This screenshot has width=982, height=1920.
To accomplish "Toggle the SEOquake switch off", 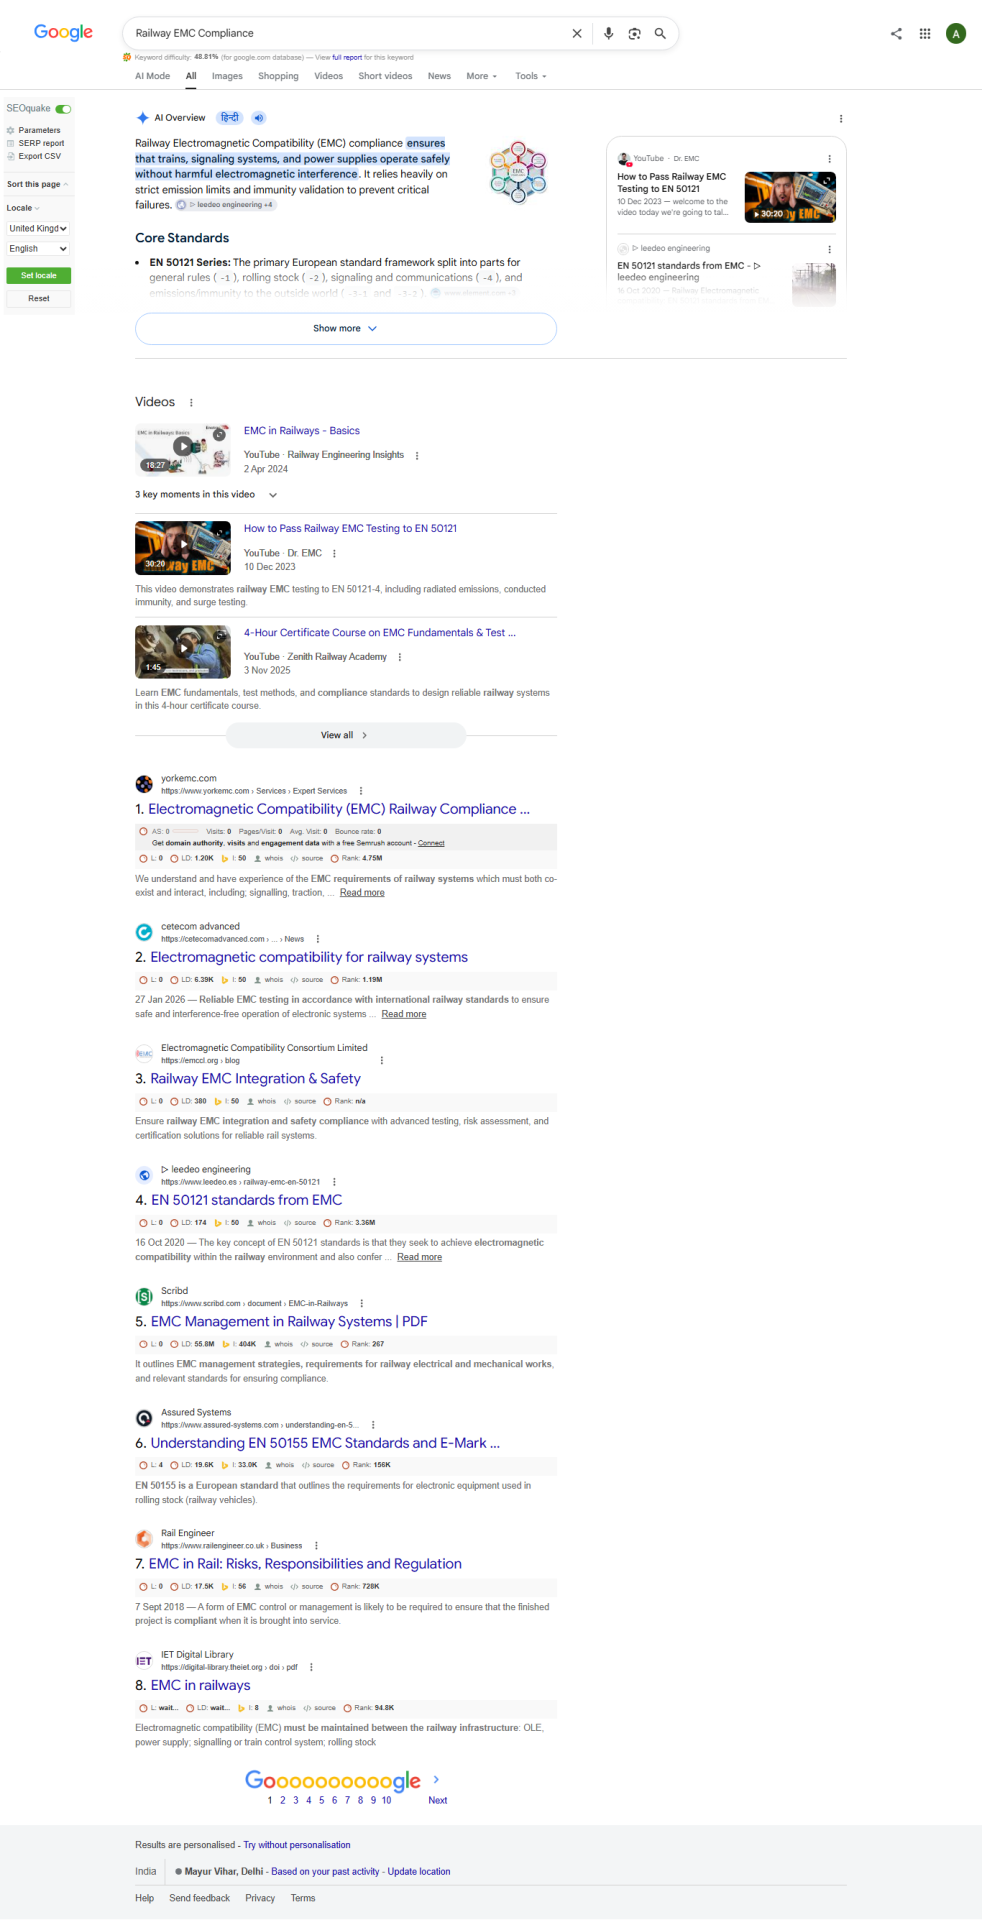I will [63, 108].
